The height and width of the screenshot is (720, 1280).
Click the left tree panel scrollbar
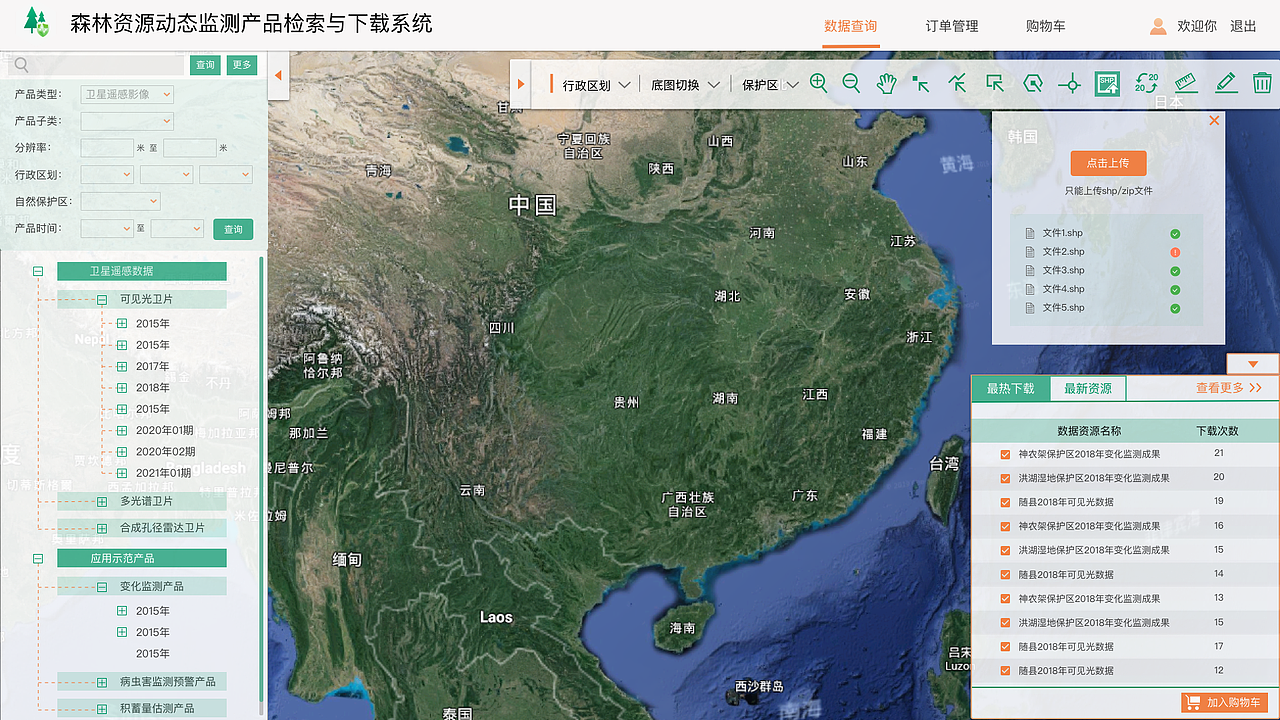tap(262, 485)
